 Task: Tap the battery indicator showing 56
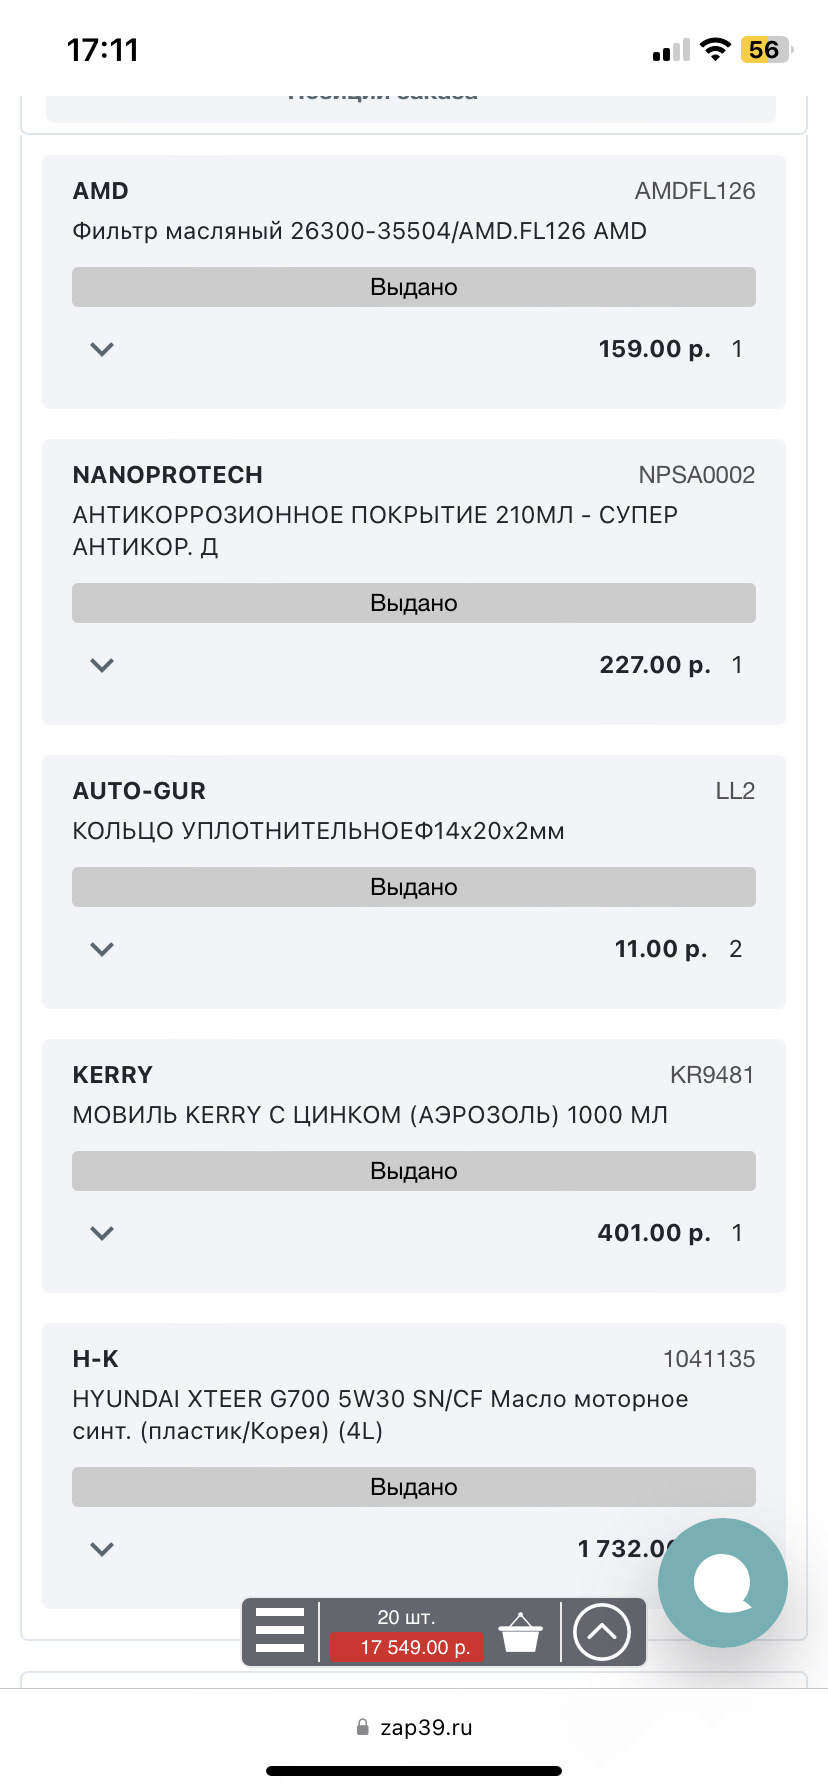pos(765,49)
